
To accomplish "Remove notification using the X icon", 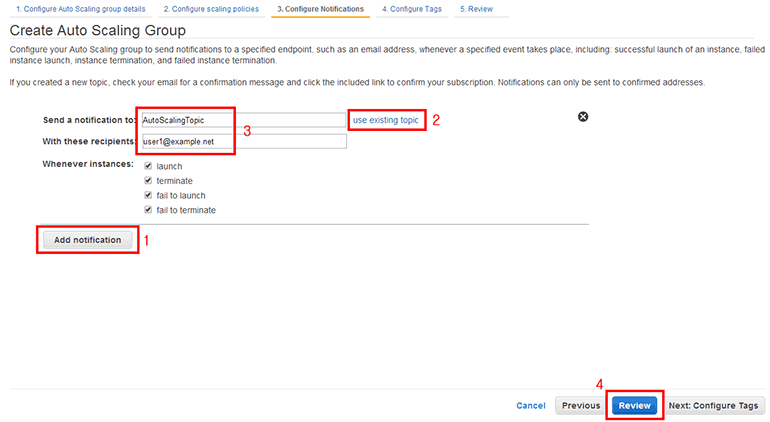I will (x=583, y=117).
